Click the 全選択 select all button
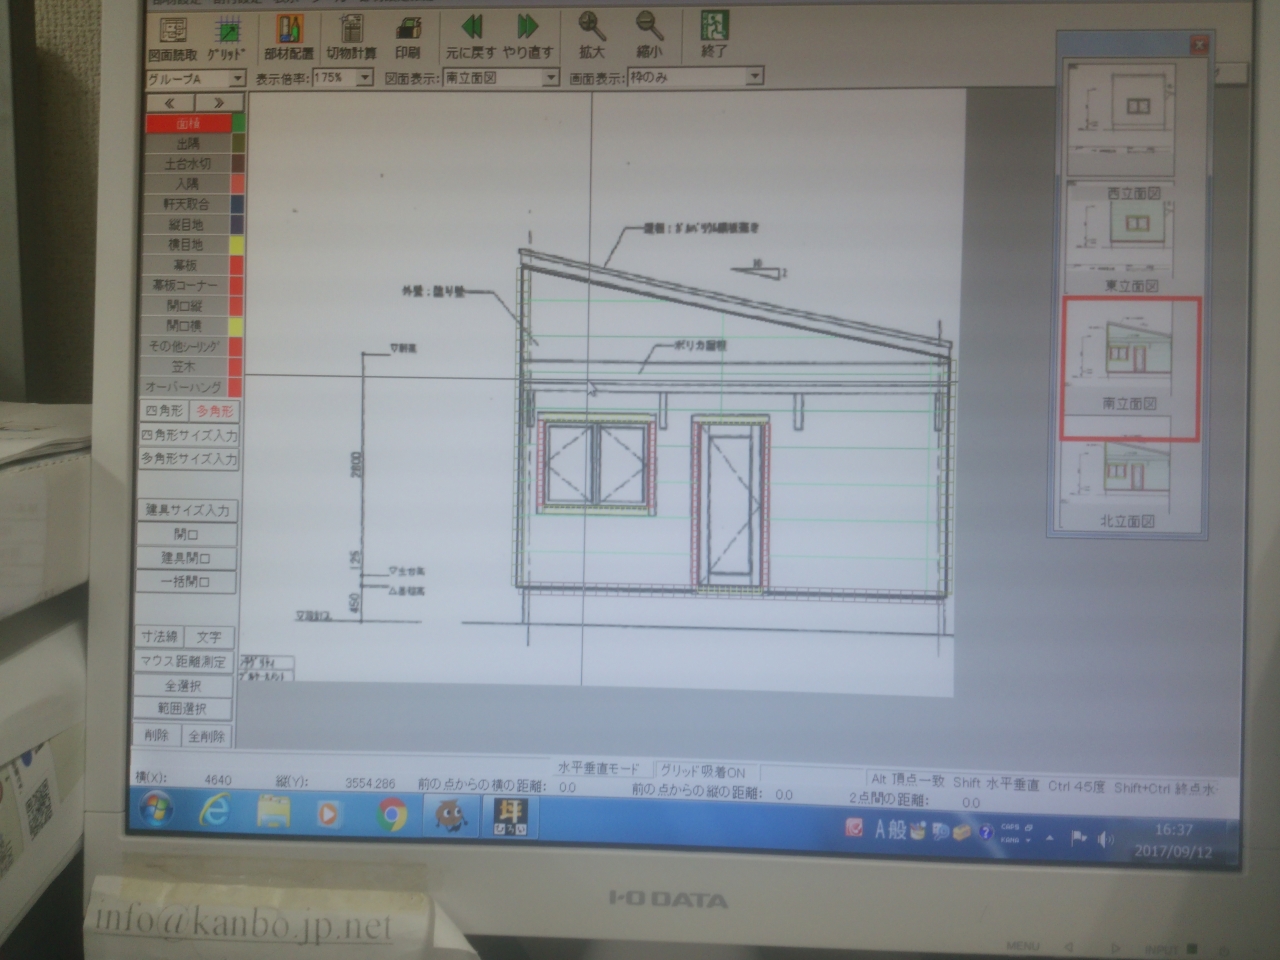 coord(185,686)
